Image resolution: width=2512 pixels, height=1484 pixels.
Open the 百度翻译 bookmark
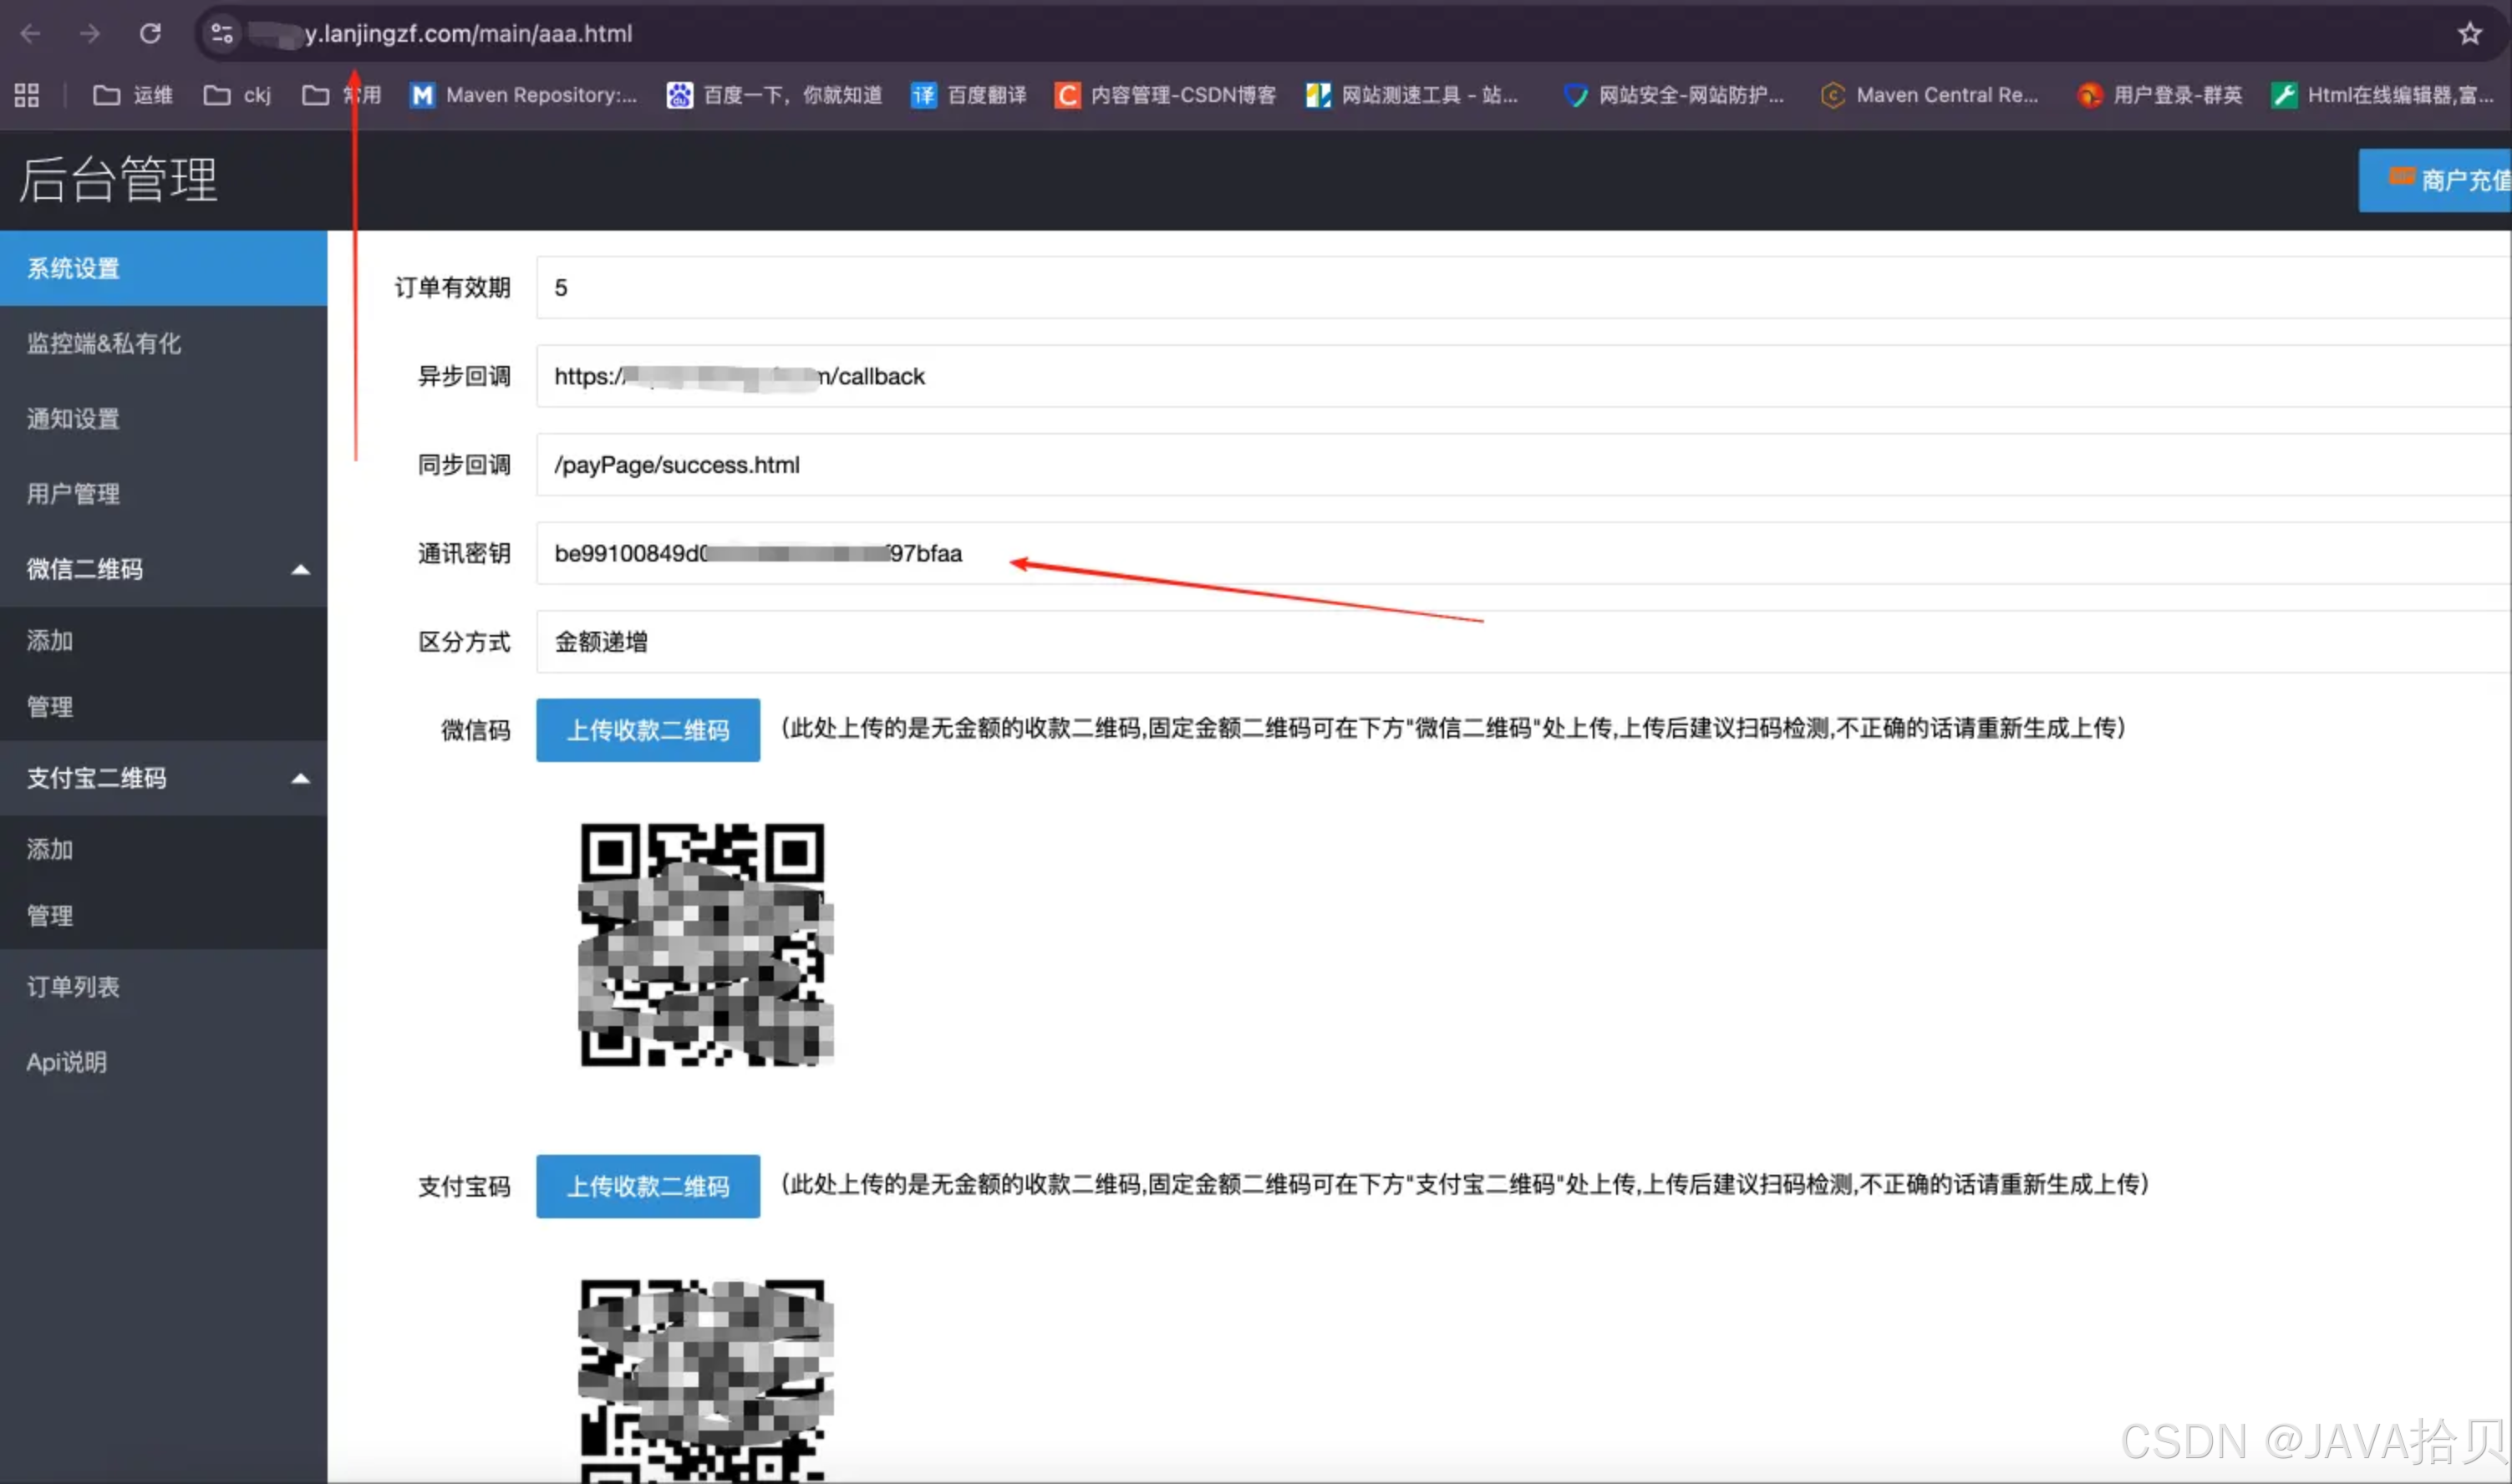point(969,95)
